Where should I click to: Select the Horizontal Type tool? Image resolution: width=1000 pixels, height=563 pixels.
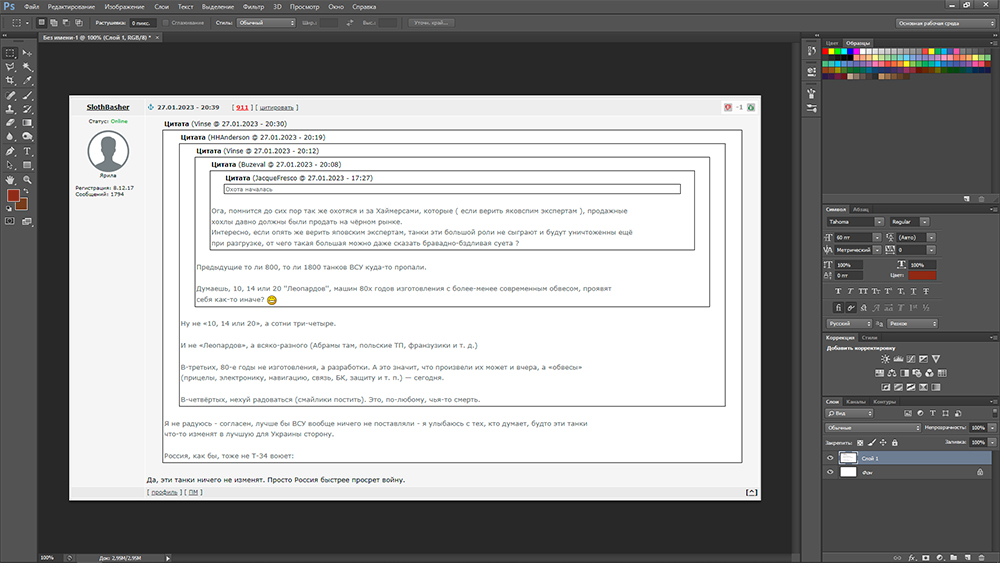[x=27, y=152]
